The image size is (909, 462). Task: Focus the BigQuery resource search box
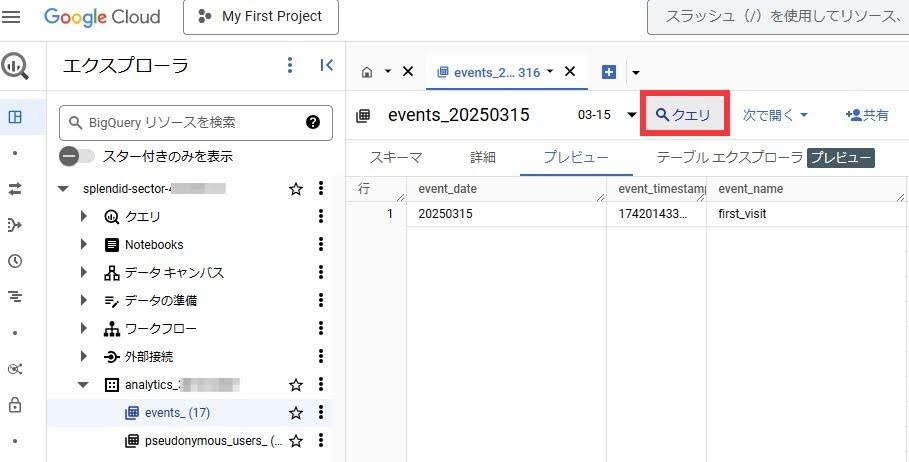(x=196, y=122)
